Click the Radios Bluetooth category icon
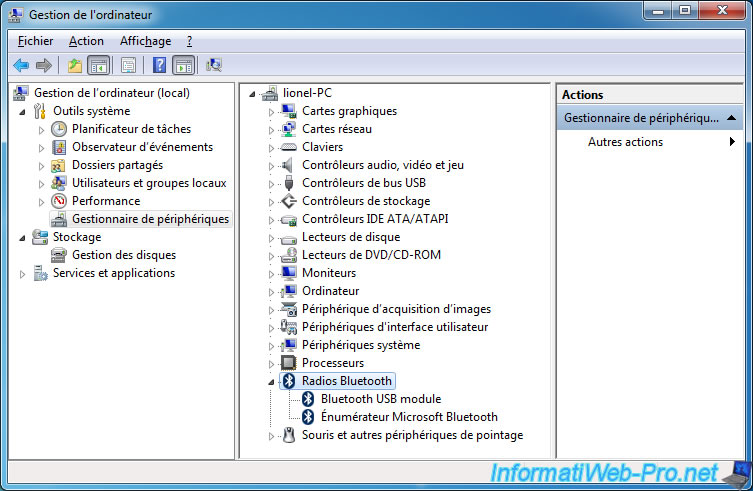 (x=289, y=381)
